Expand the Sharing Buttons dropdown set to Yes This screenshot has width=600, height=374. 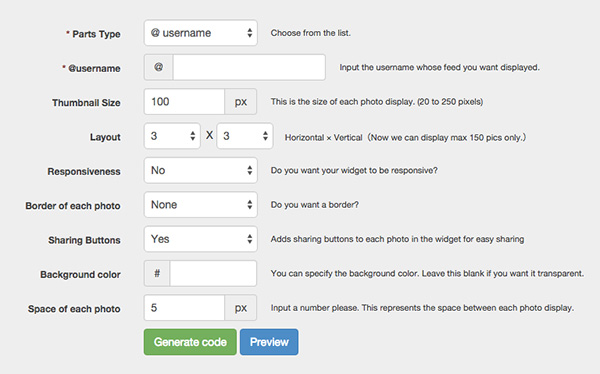tap(201, 239)
